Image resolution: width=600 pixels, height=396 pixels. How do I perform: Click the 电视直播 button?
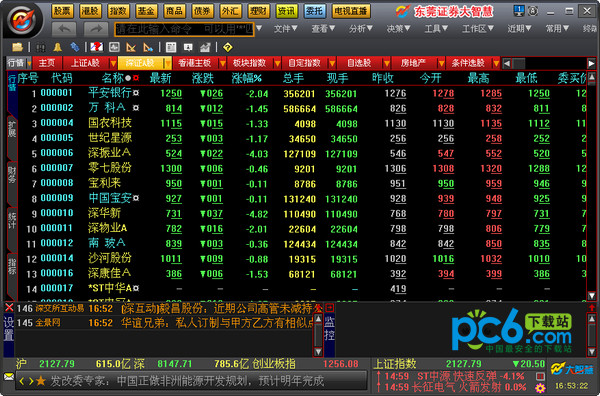351,11
